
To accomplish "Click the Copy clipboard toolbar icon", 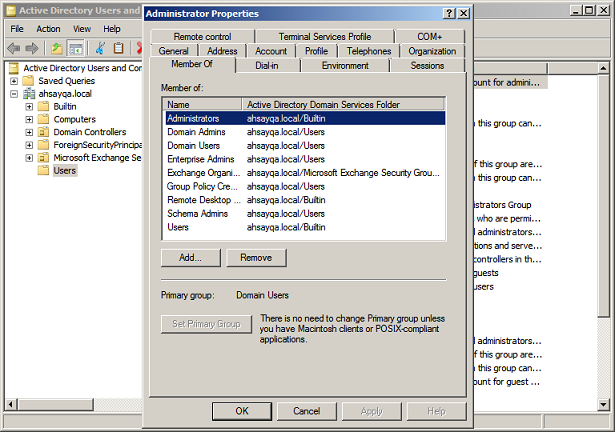I will (x=118, y=48).
